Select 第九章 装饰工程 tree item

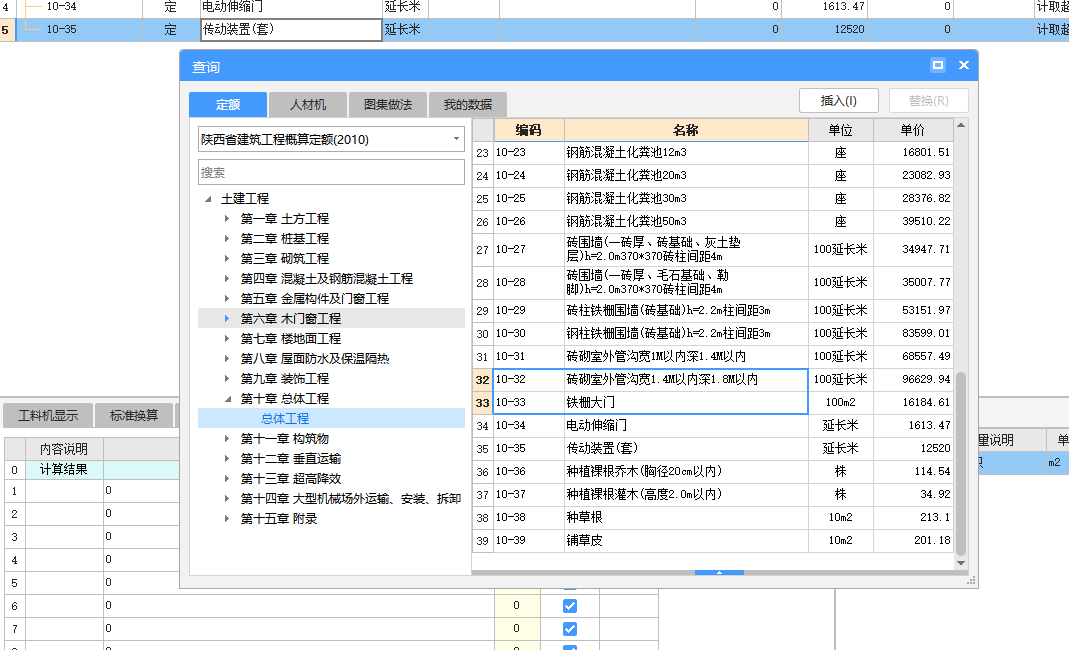coord(284,379)
